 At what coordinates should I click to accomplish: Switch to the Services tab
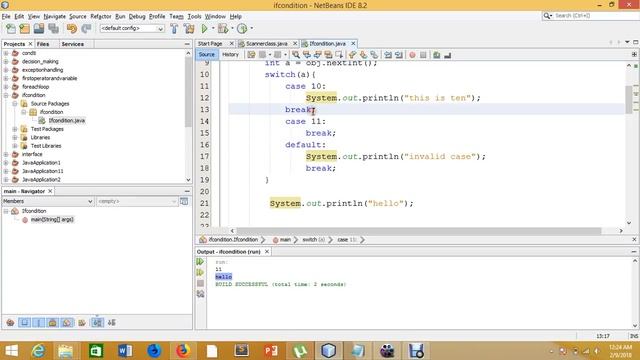click(73, 44)
